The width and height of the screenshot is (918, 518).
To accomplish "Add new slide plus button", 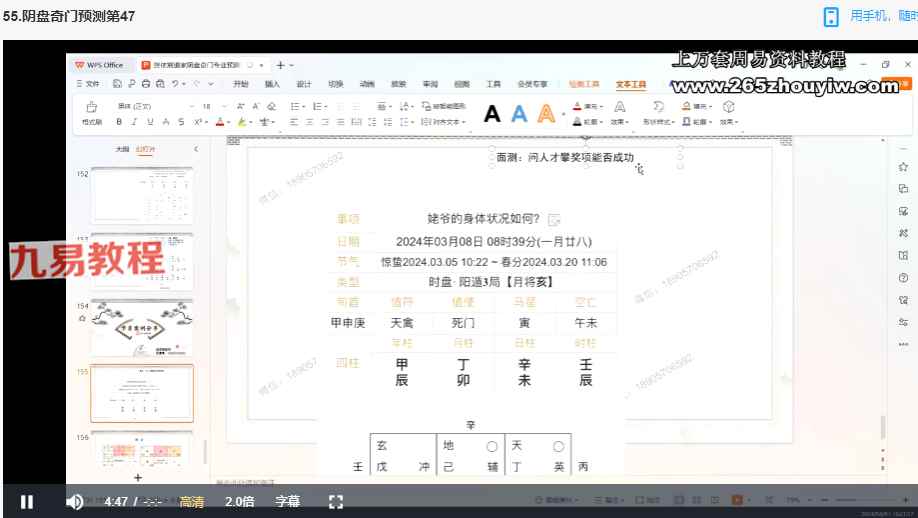I will coord(138,478).
